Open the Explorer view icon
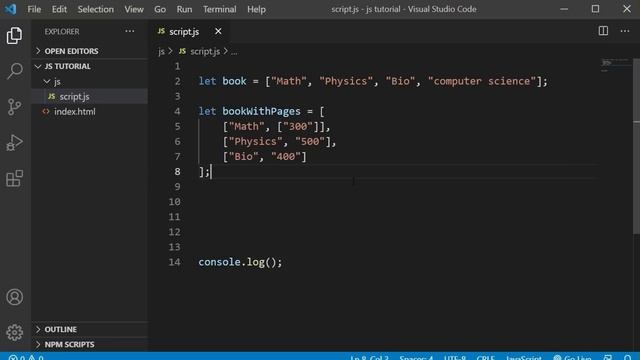 point(14,36)
